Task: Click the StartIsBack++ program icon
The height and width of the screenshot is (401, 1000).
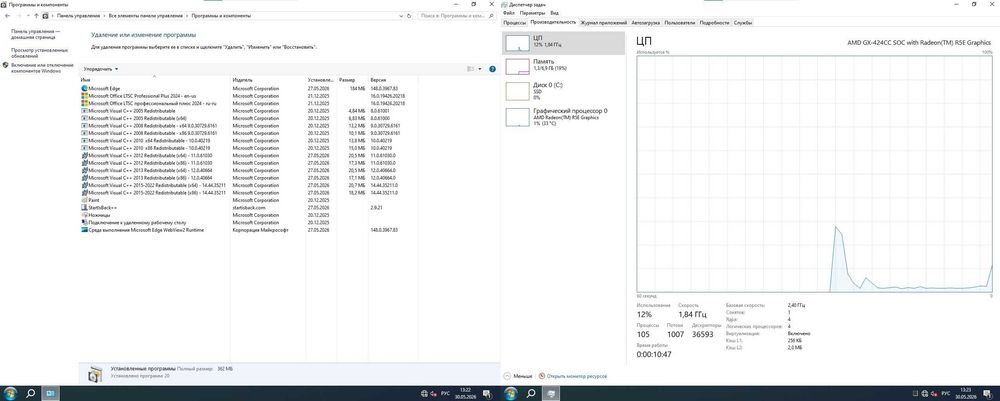Action: pyautogui.click(x=85, y=207)
